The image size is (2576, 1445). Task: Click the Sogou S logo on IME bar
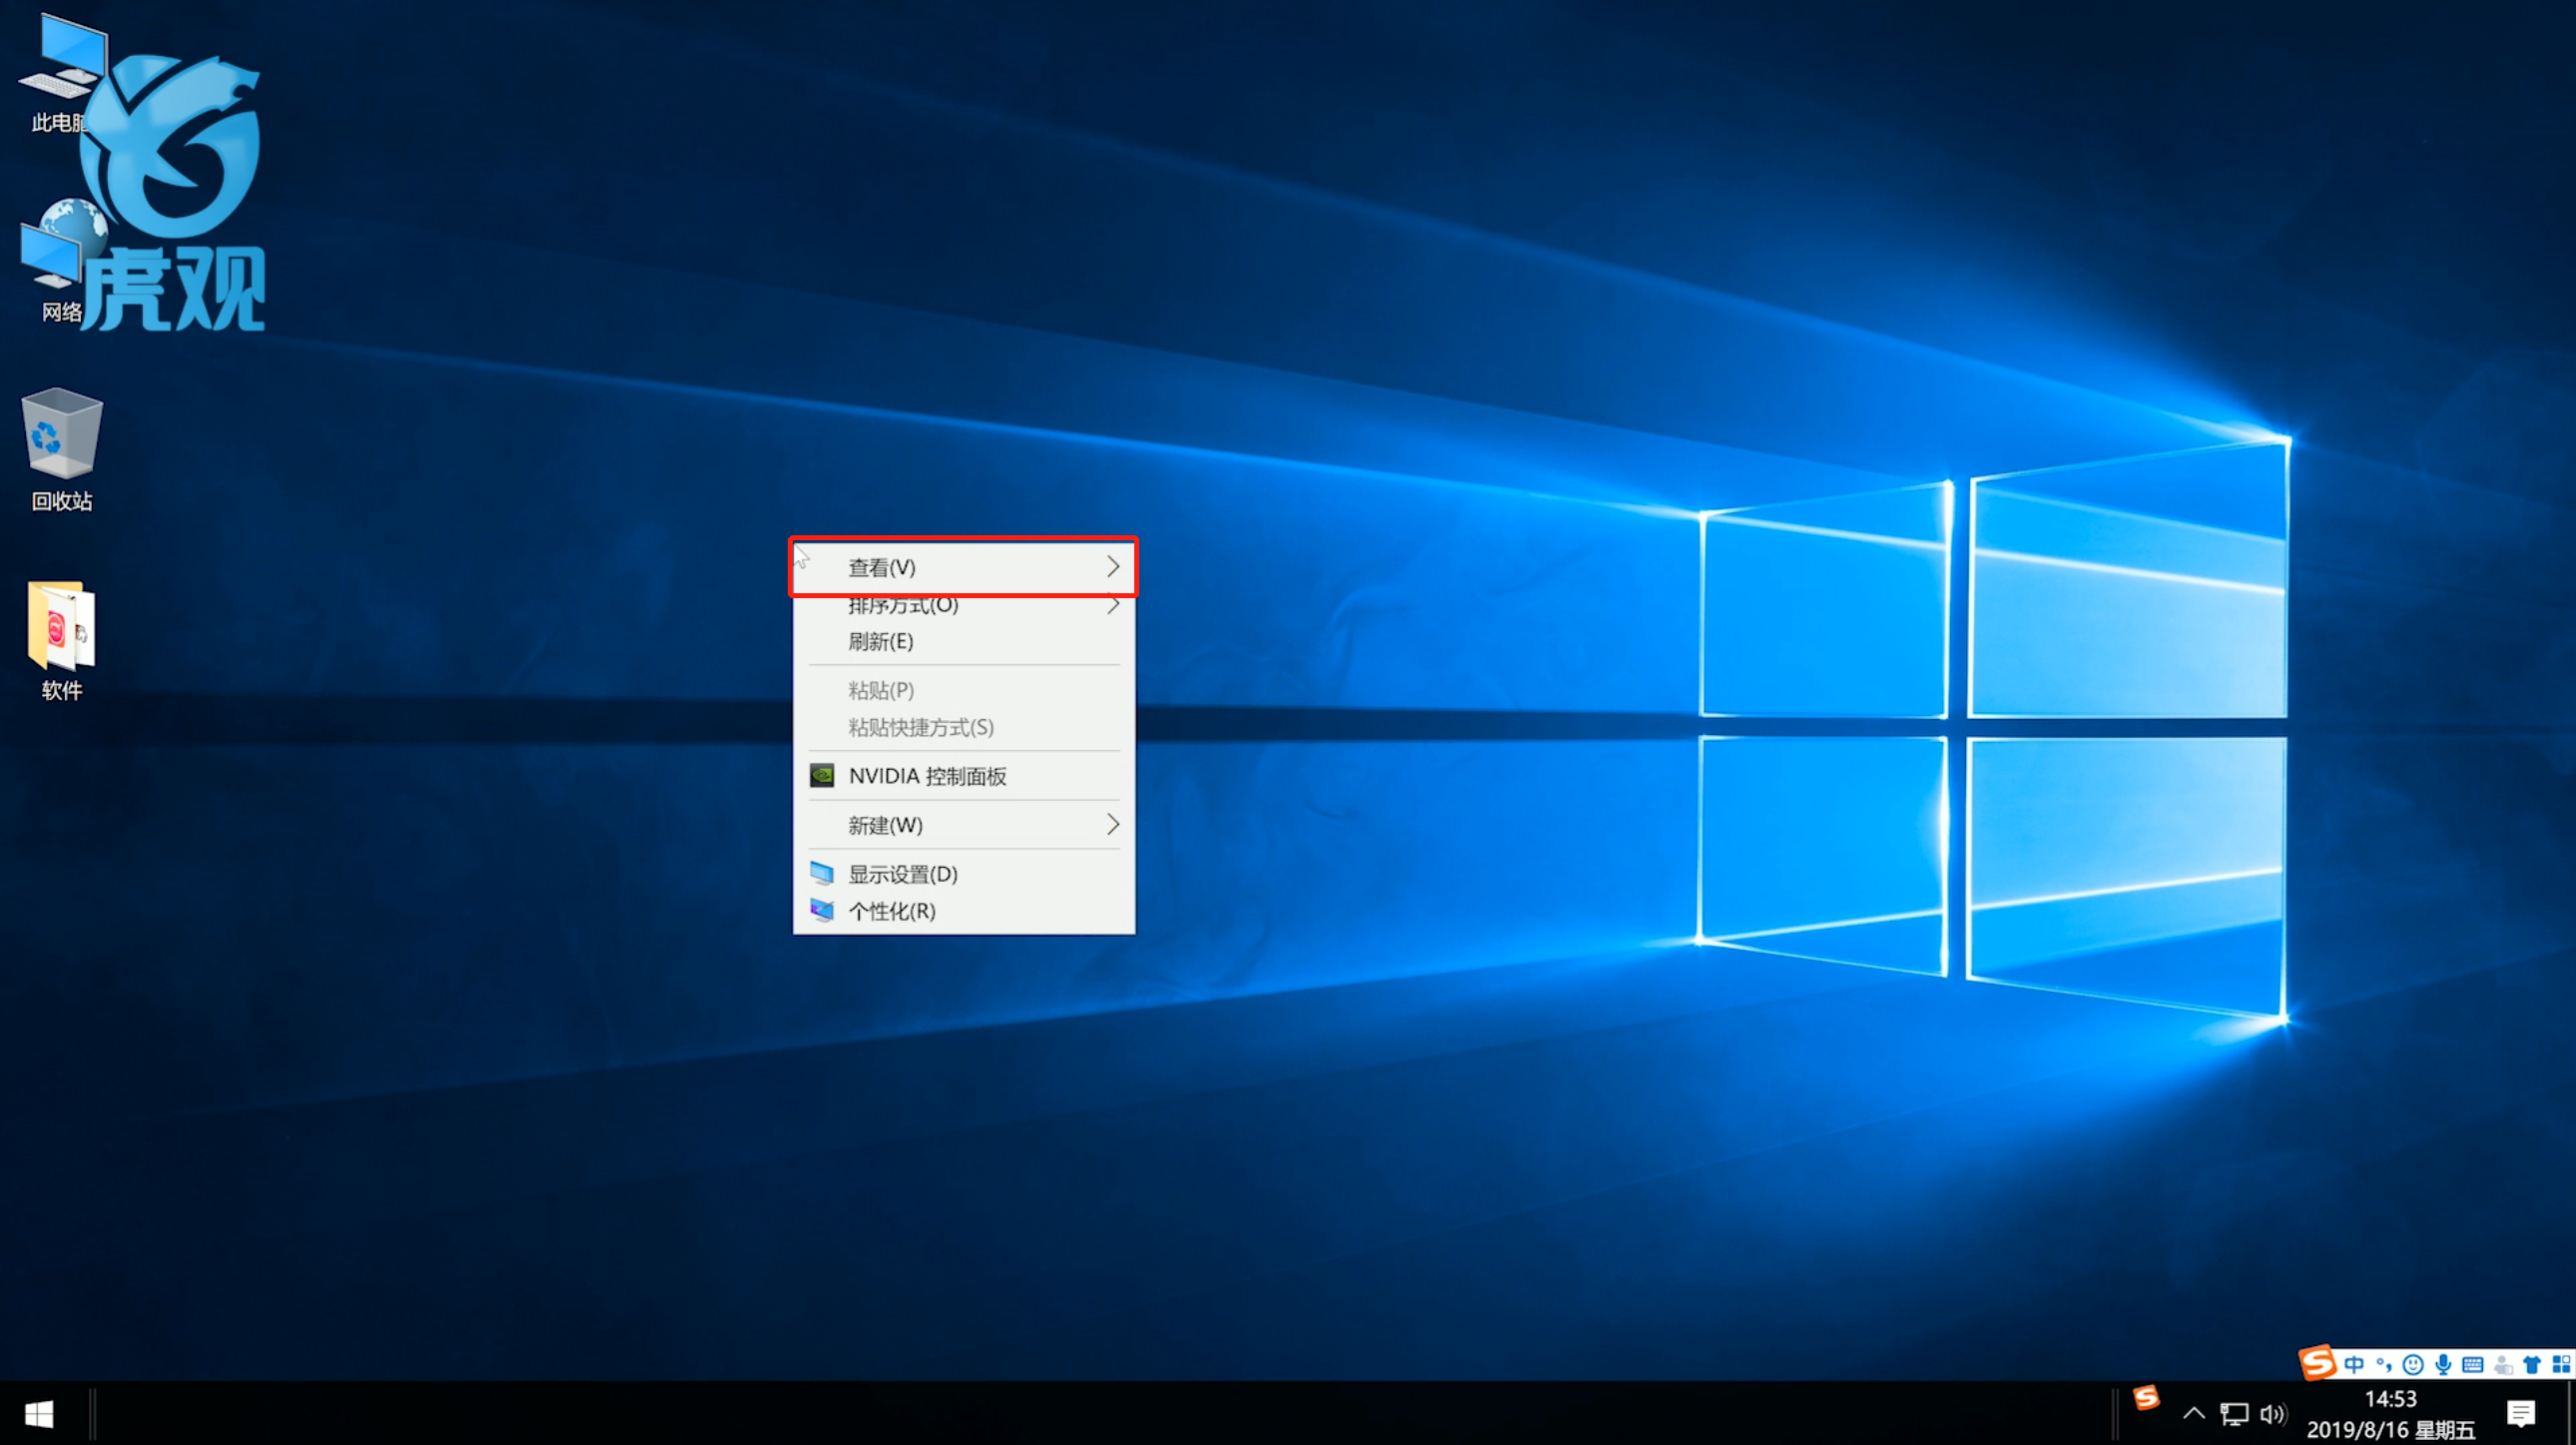point(2317,1362)
